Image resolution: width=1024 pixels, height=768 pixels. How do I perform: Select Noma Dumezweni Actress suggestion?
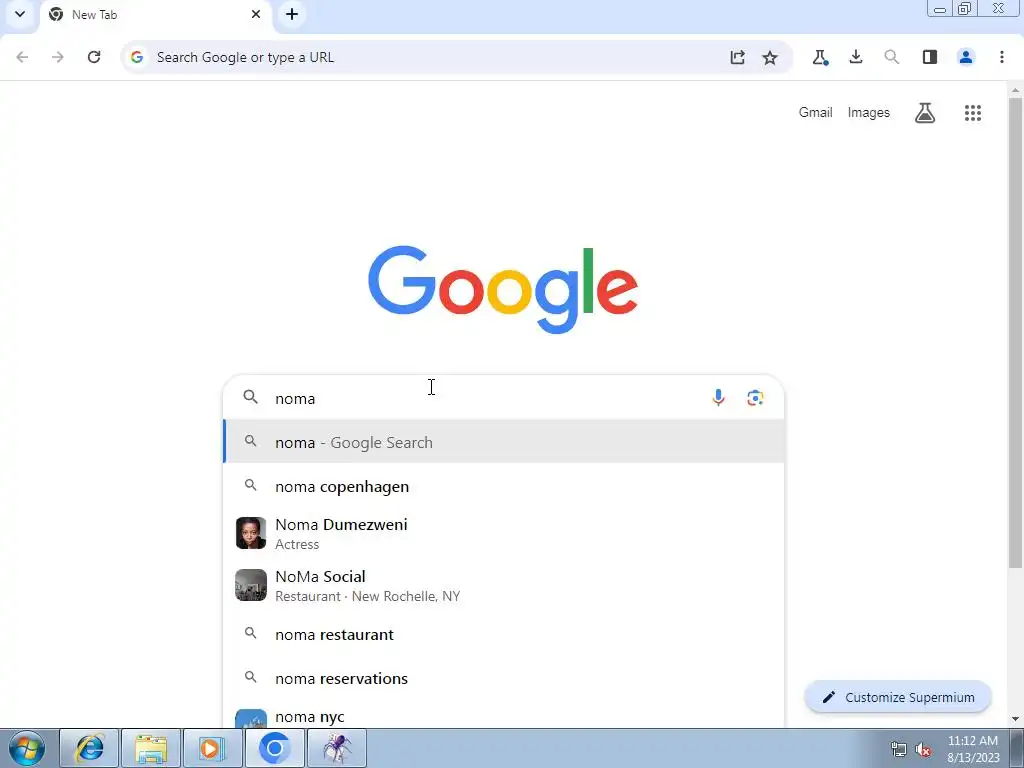504,534
